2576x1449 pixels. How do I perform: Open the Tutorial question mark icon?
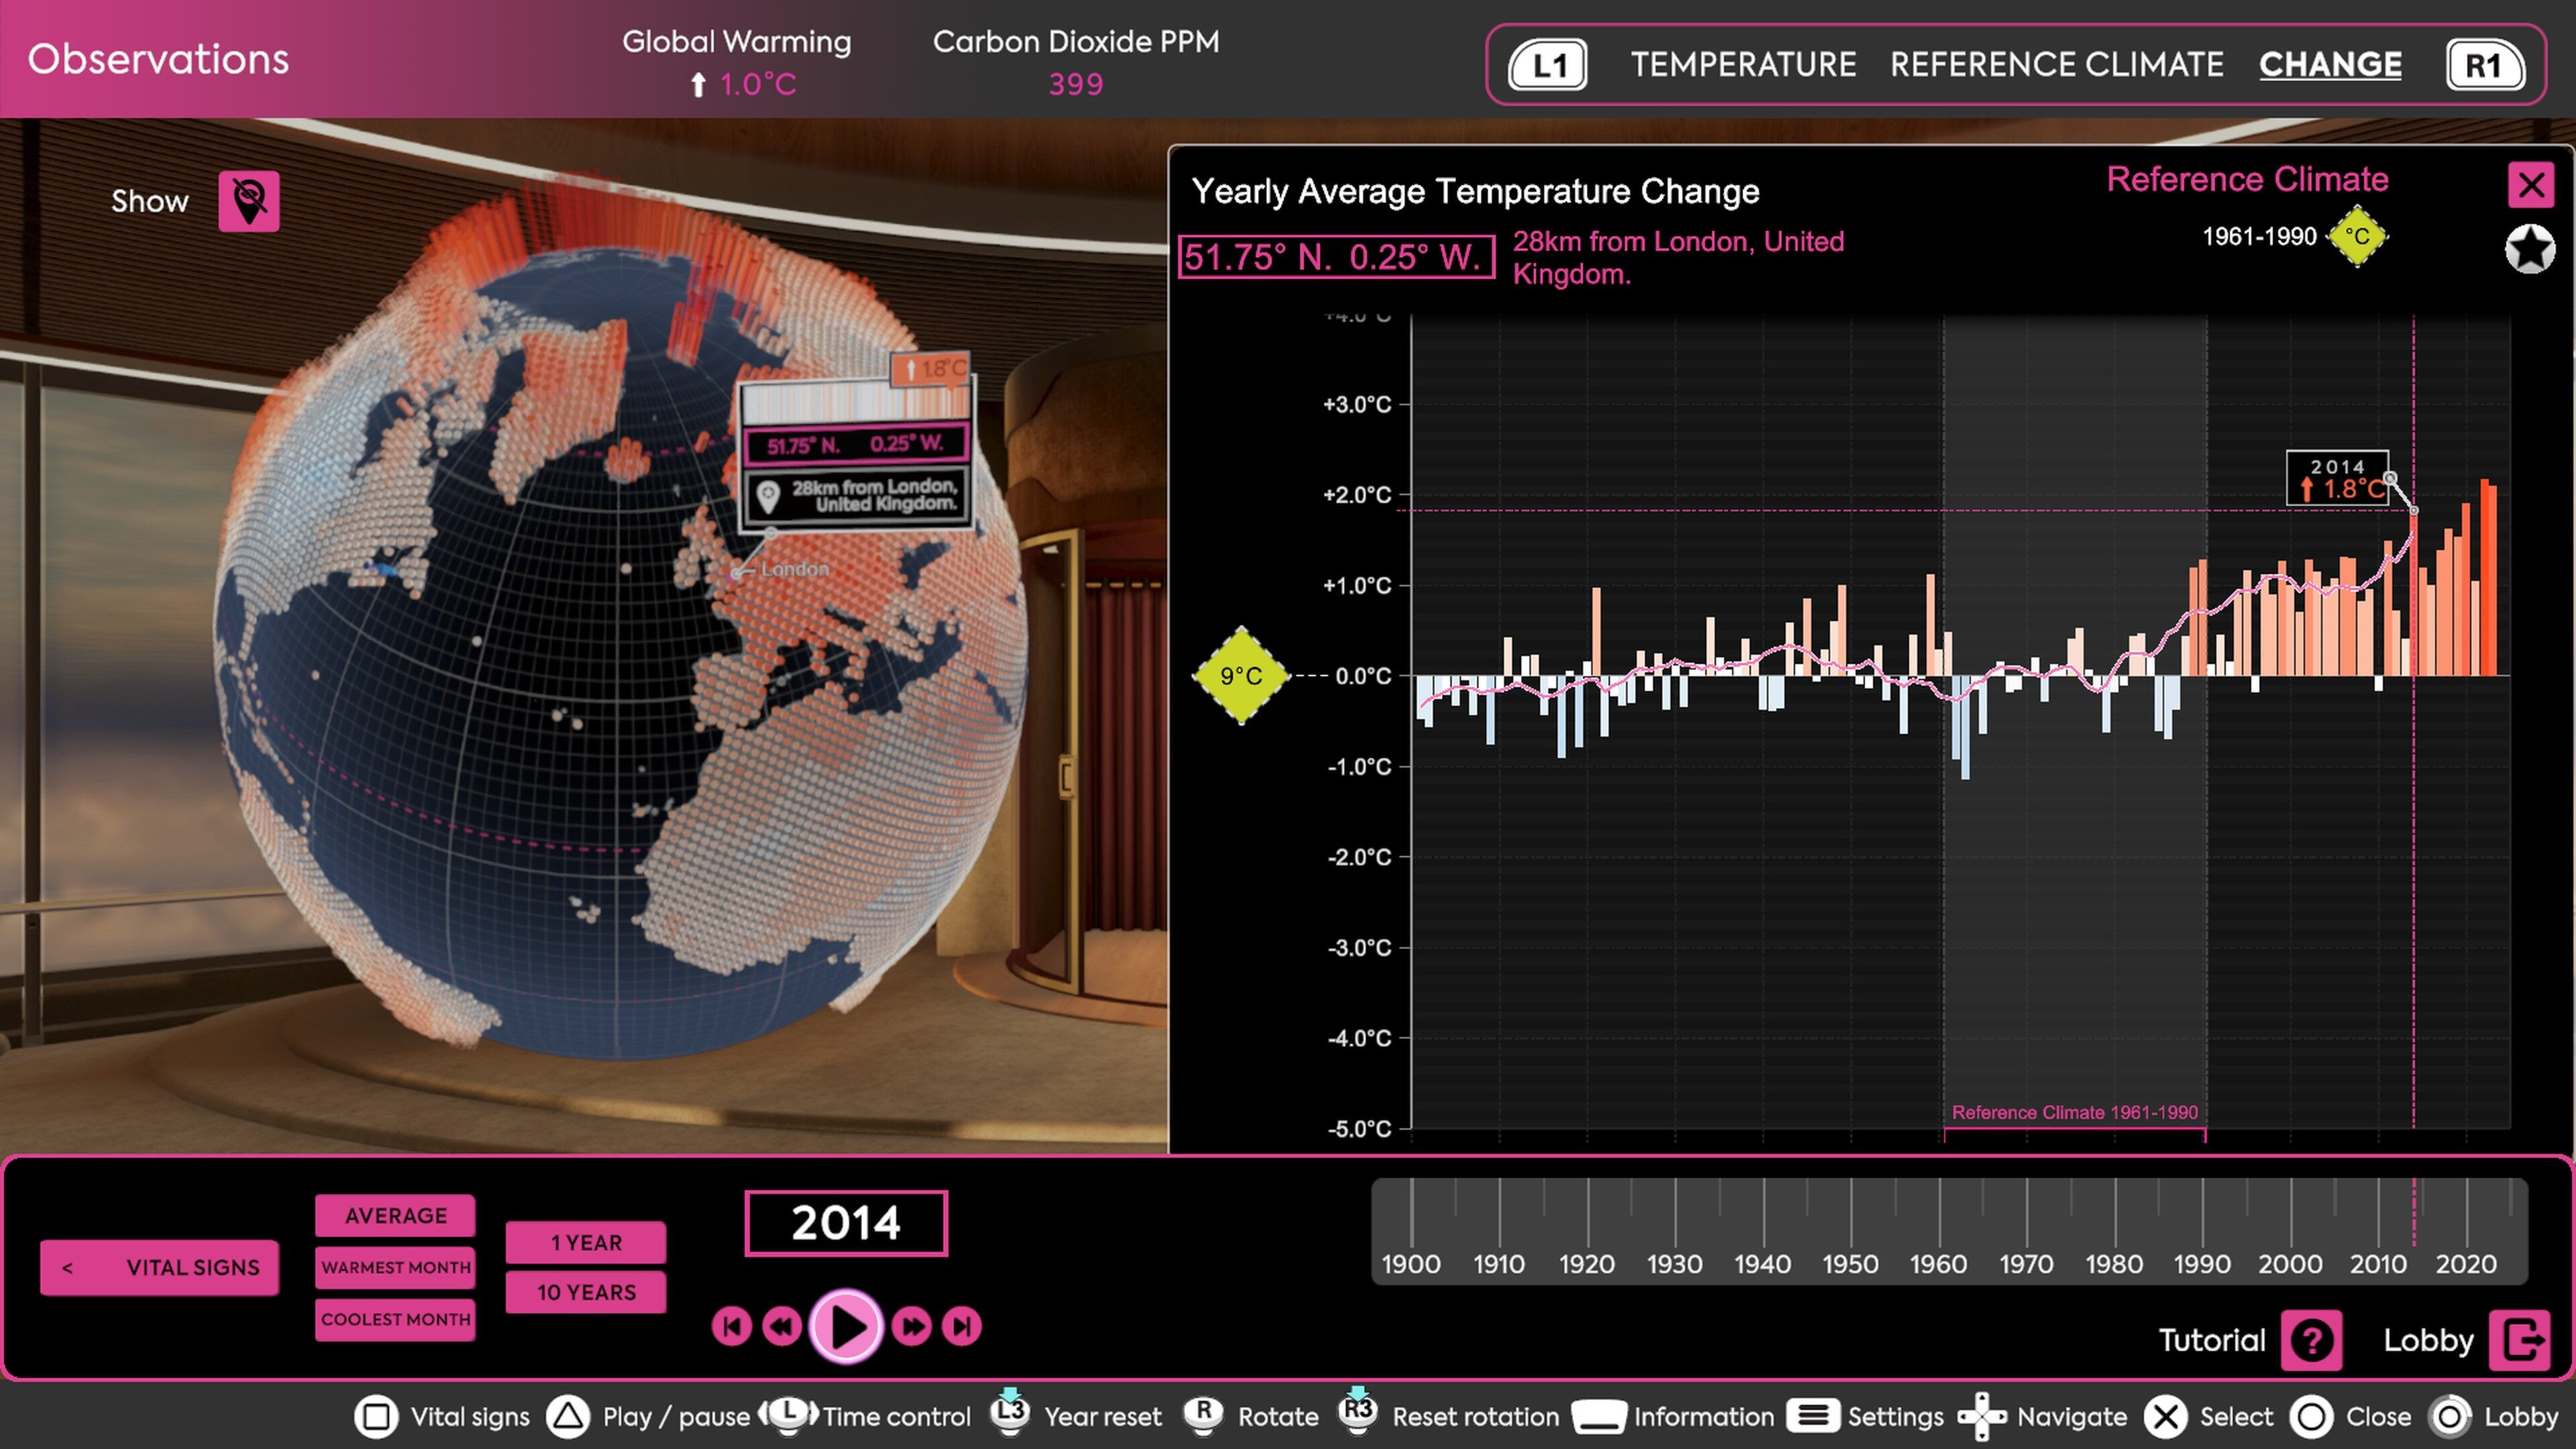(x=2311, y=1340)
